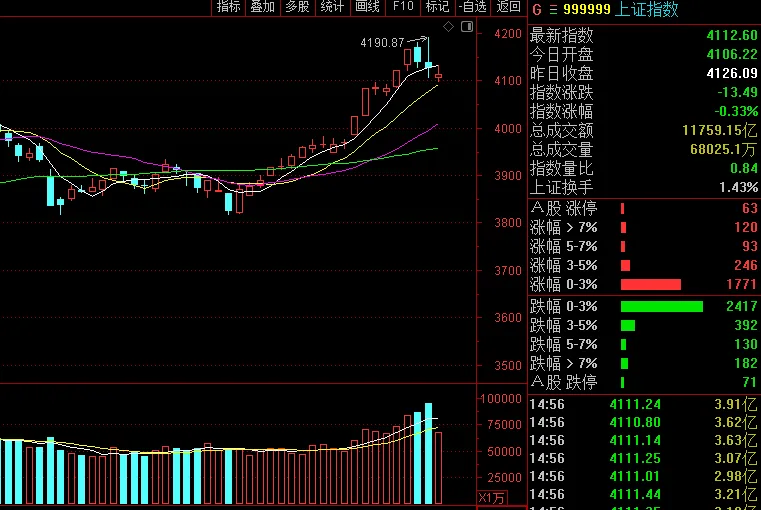Viewport: 761px width, 510px height.
Task: Click the 指数涨跌 value -13.49
Action: tap(737, 92)
